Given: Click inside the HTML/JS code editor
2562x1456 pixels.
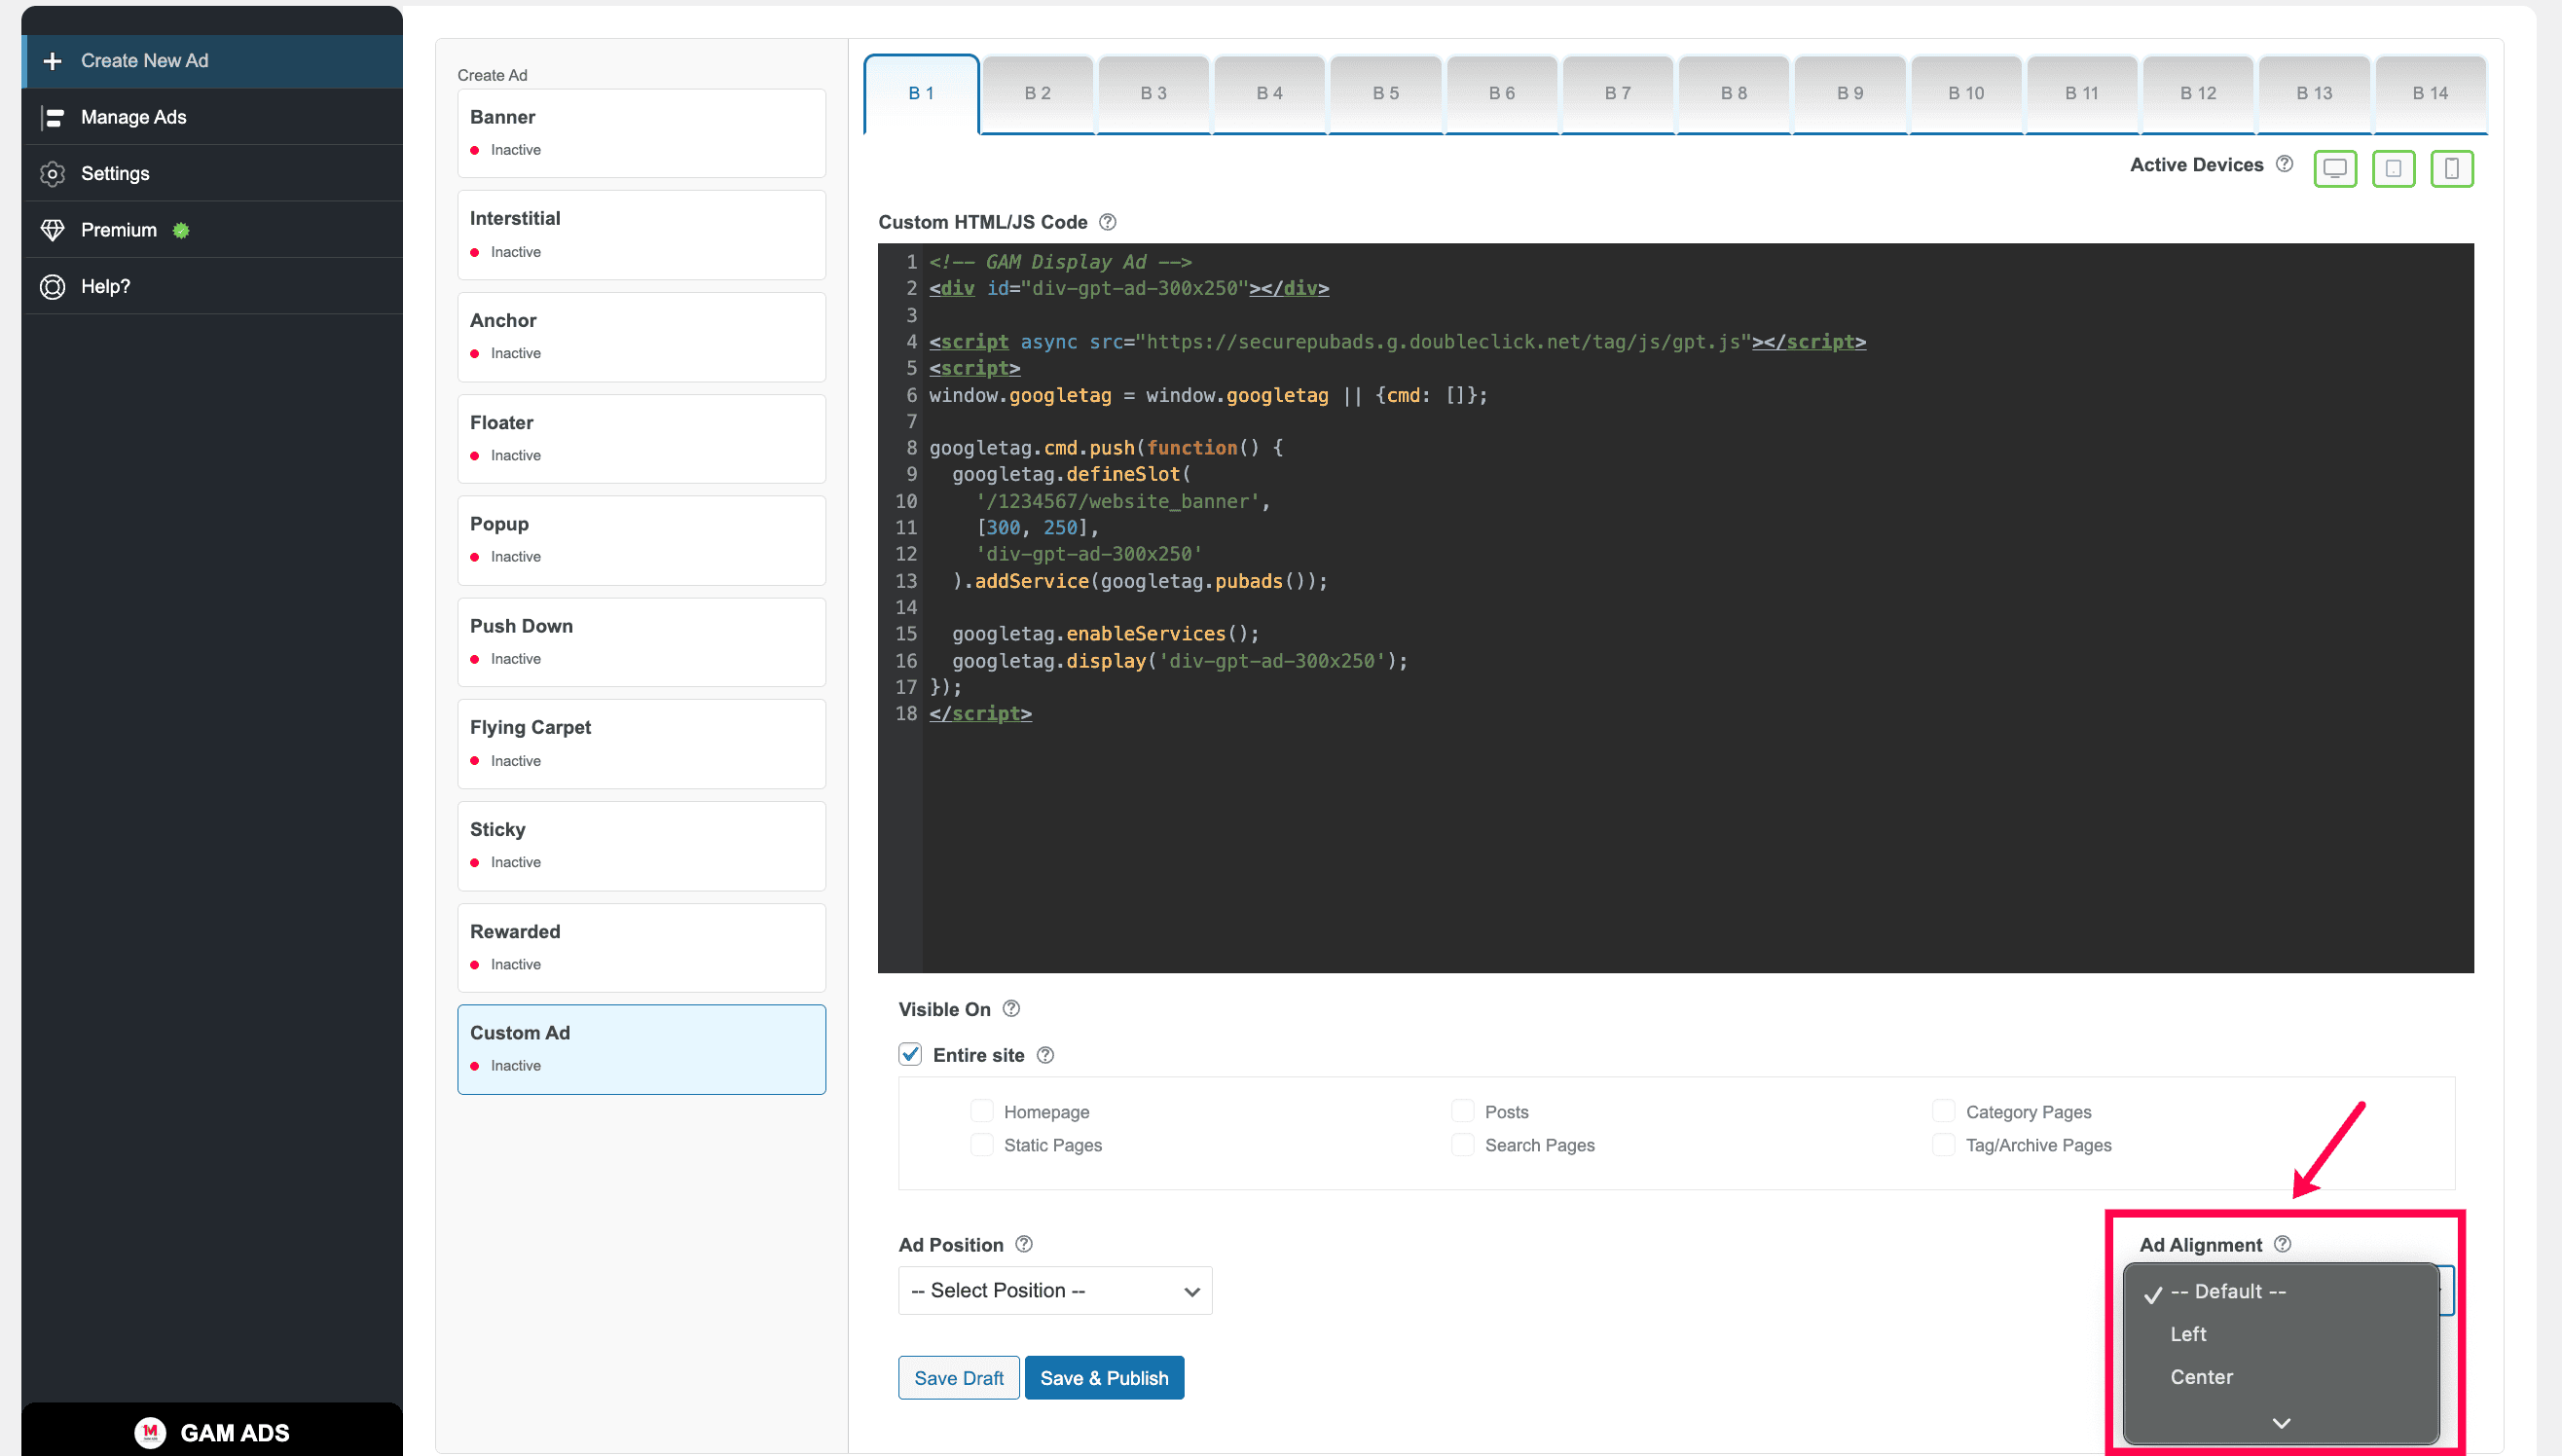Looking at the screenshot, I should point(1675,608).
